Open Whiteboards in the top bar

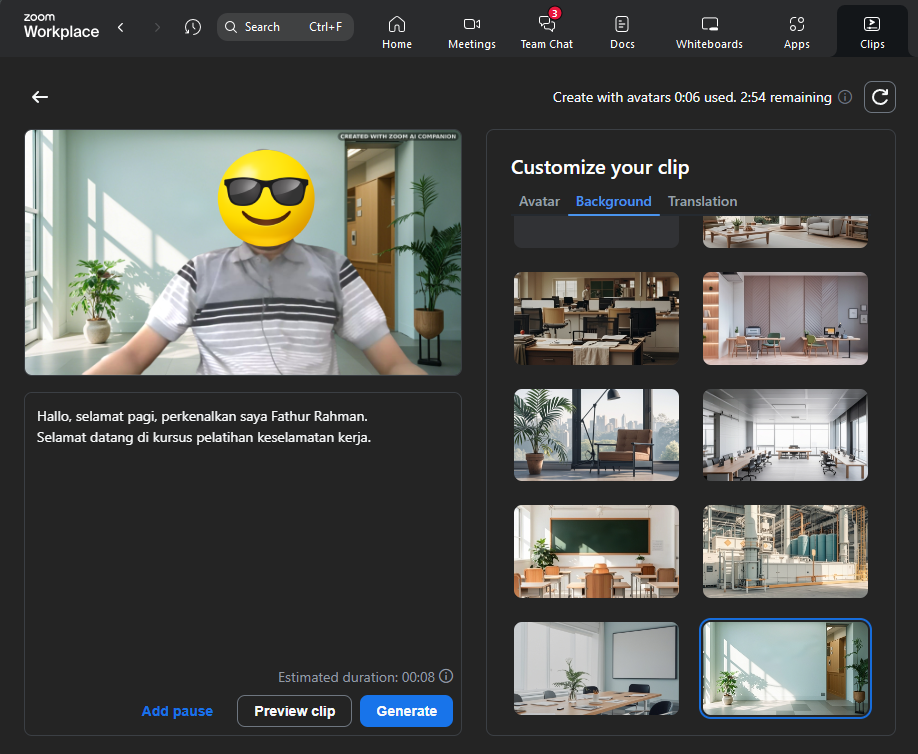(x=709, y=32)
